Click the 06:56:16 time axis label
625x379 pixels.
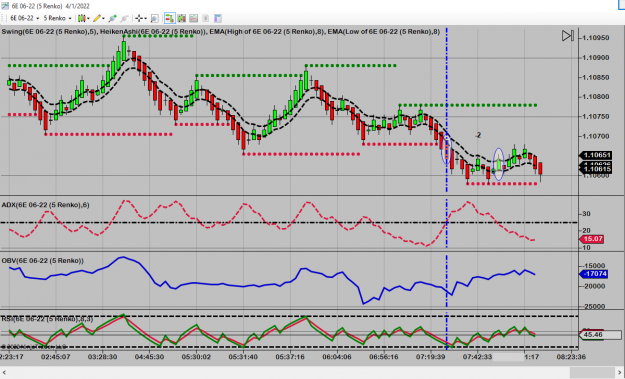pos(383,357)
